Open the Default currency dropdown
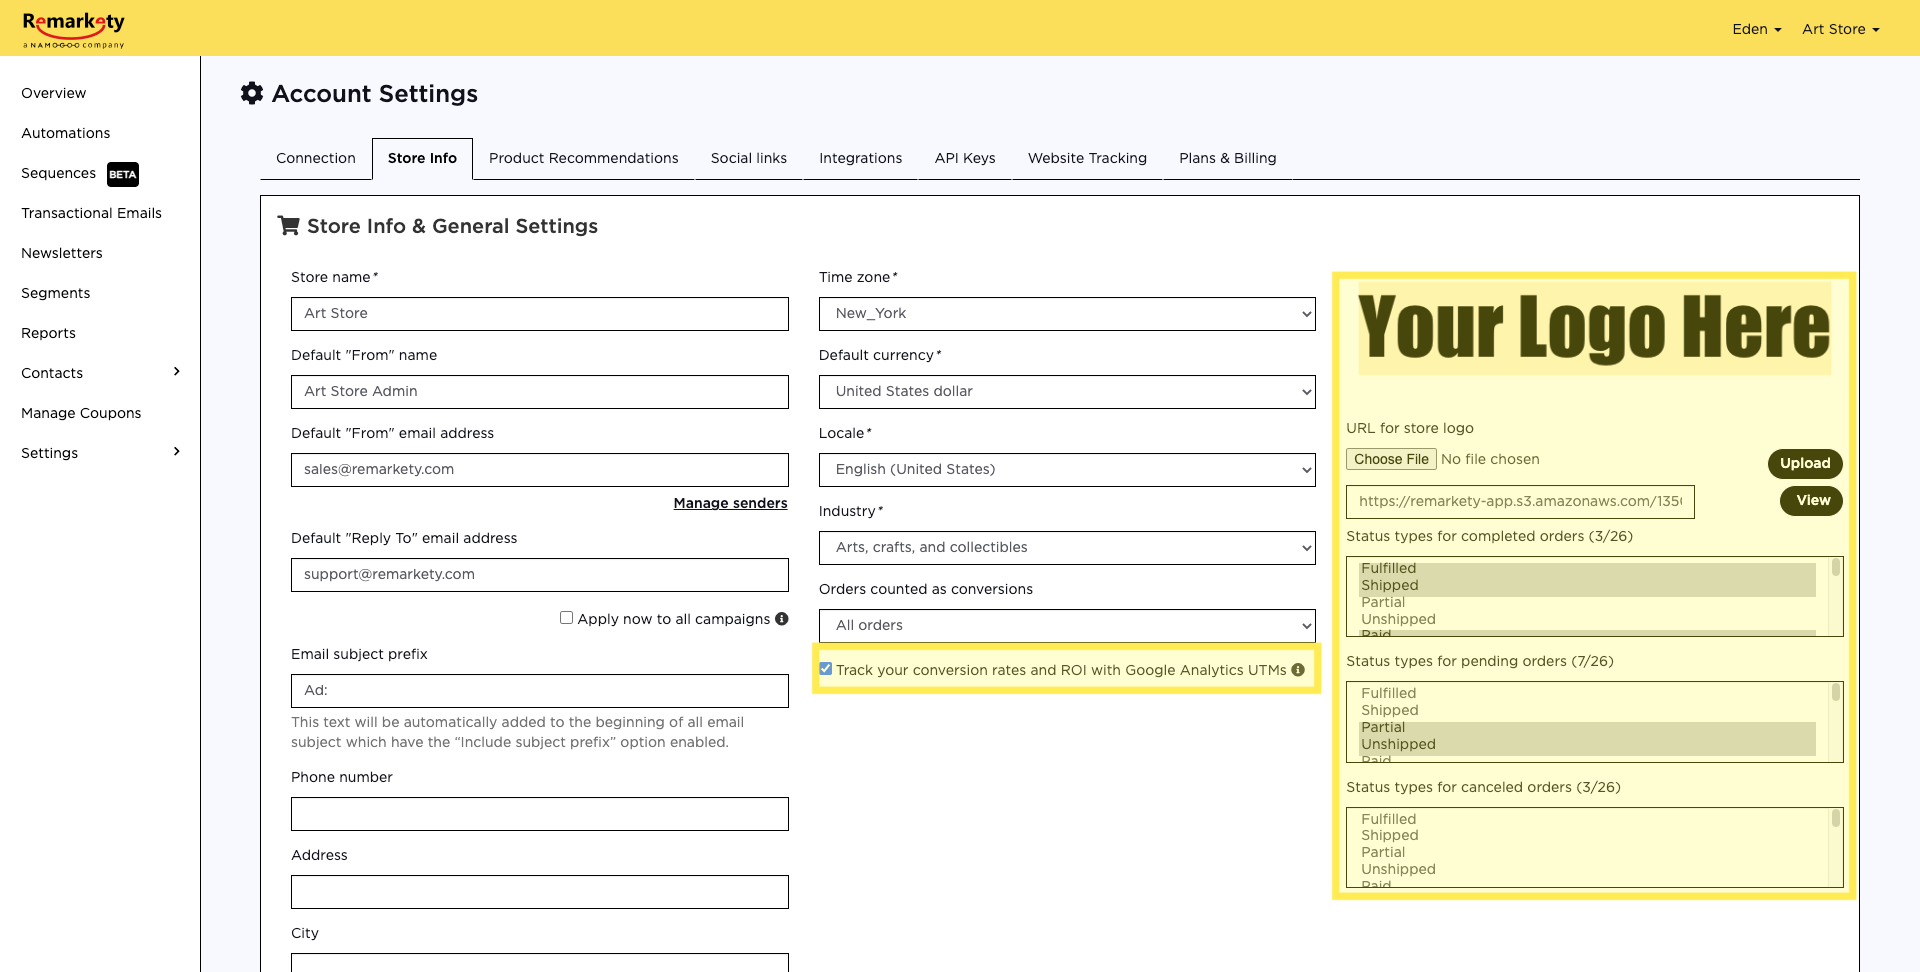The image size is (1920, 972). click(1067, 392)
